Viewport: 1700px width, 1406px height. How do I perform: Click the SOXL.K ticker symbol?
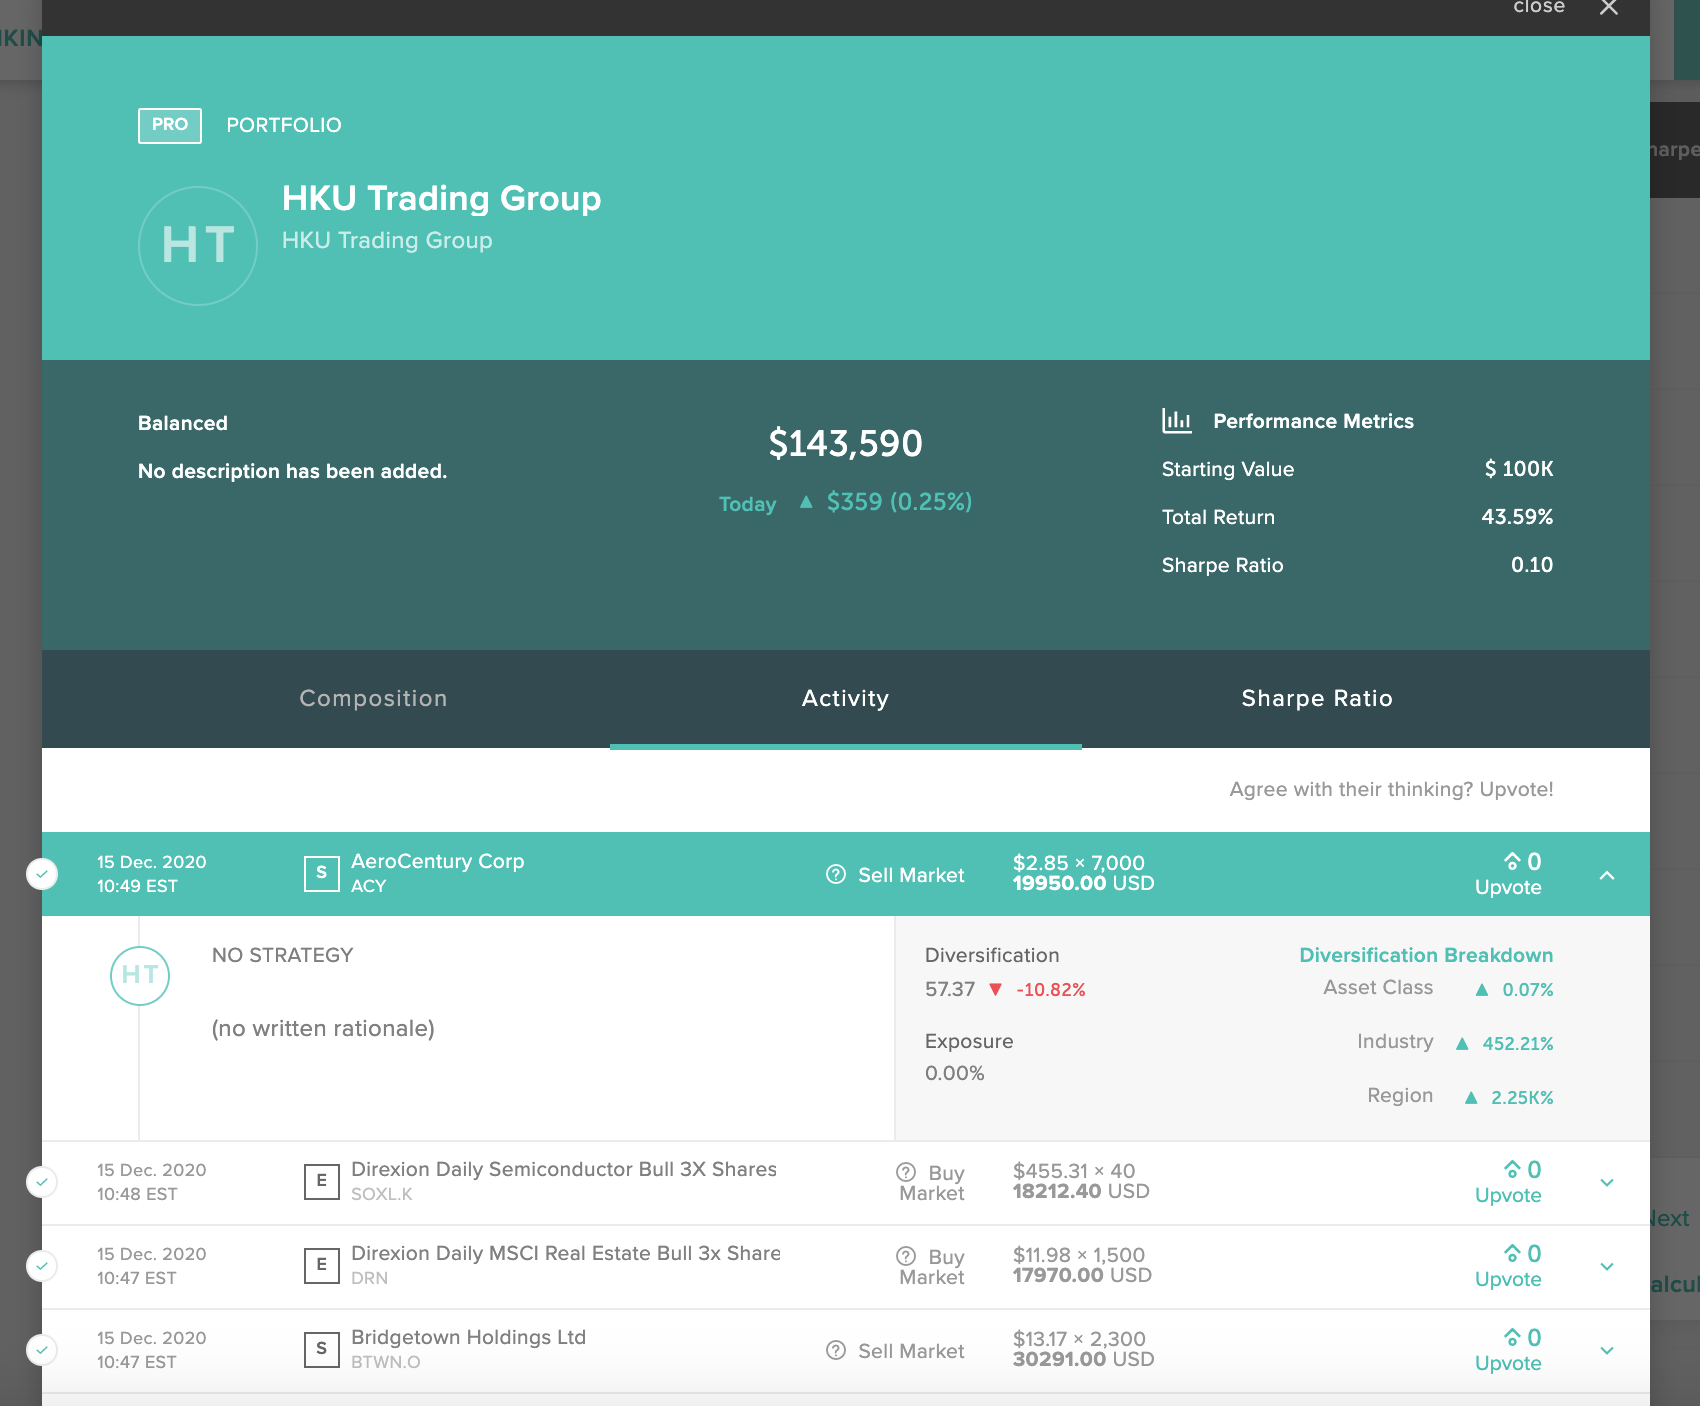382,1194
